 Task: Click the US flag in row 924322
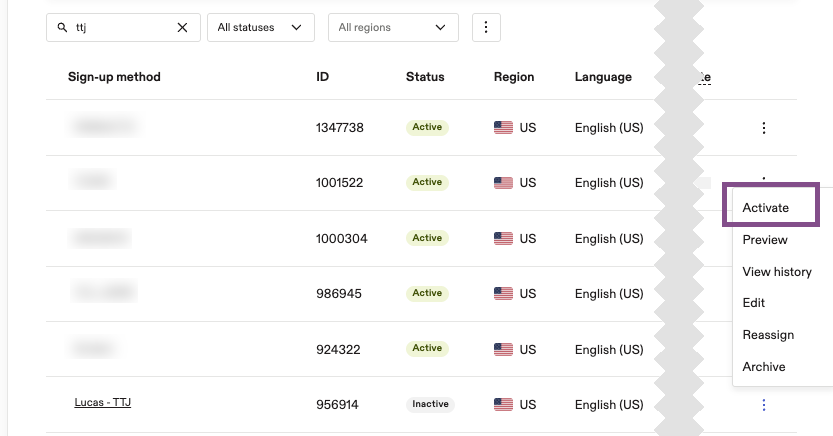click(x=503, y=349)
